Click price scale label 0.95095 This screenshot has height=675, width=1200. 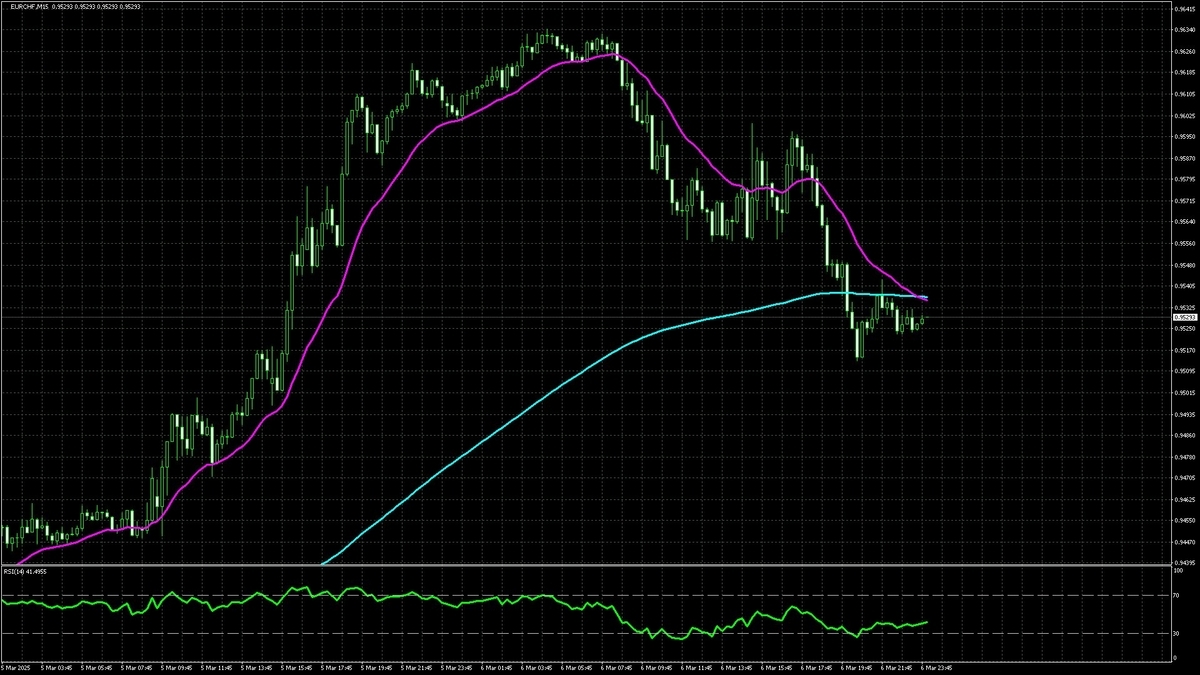[x=1185, y=371]
